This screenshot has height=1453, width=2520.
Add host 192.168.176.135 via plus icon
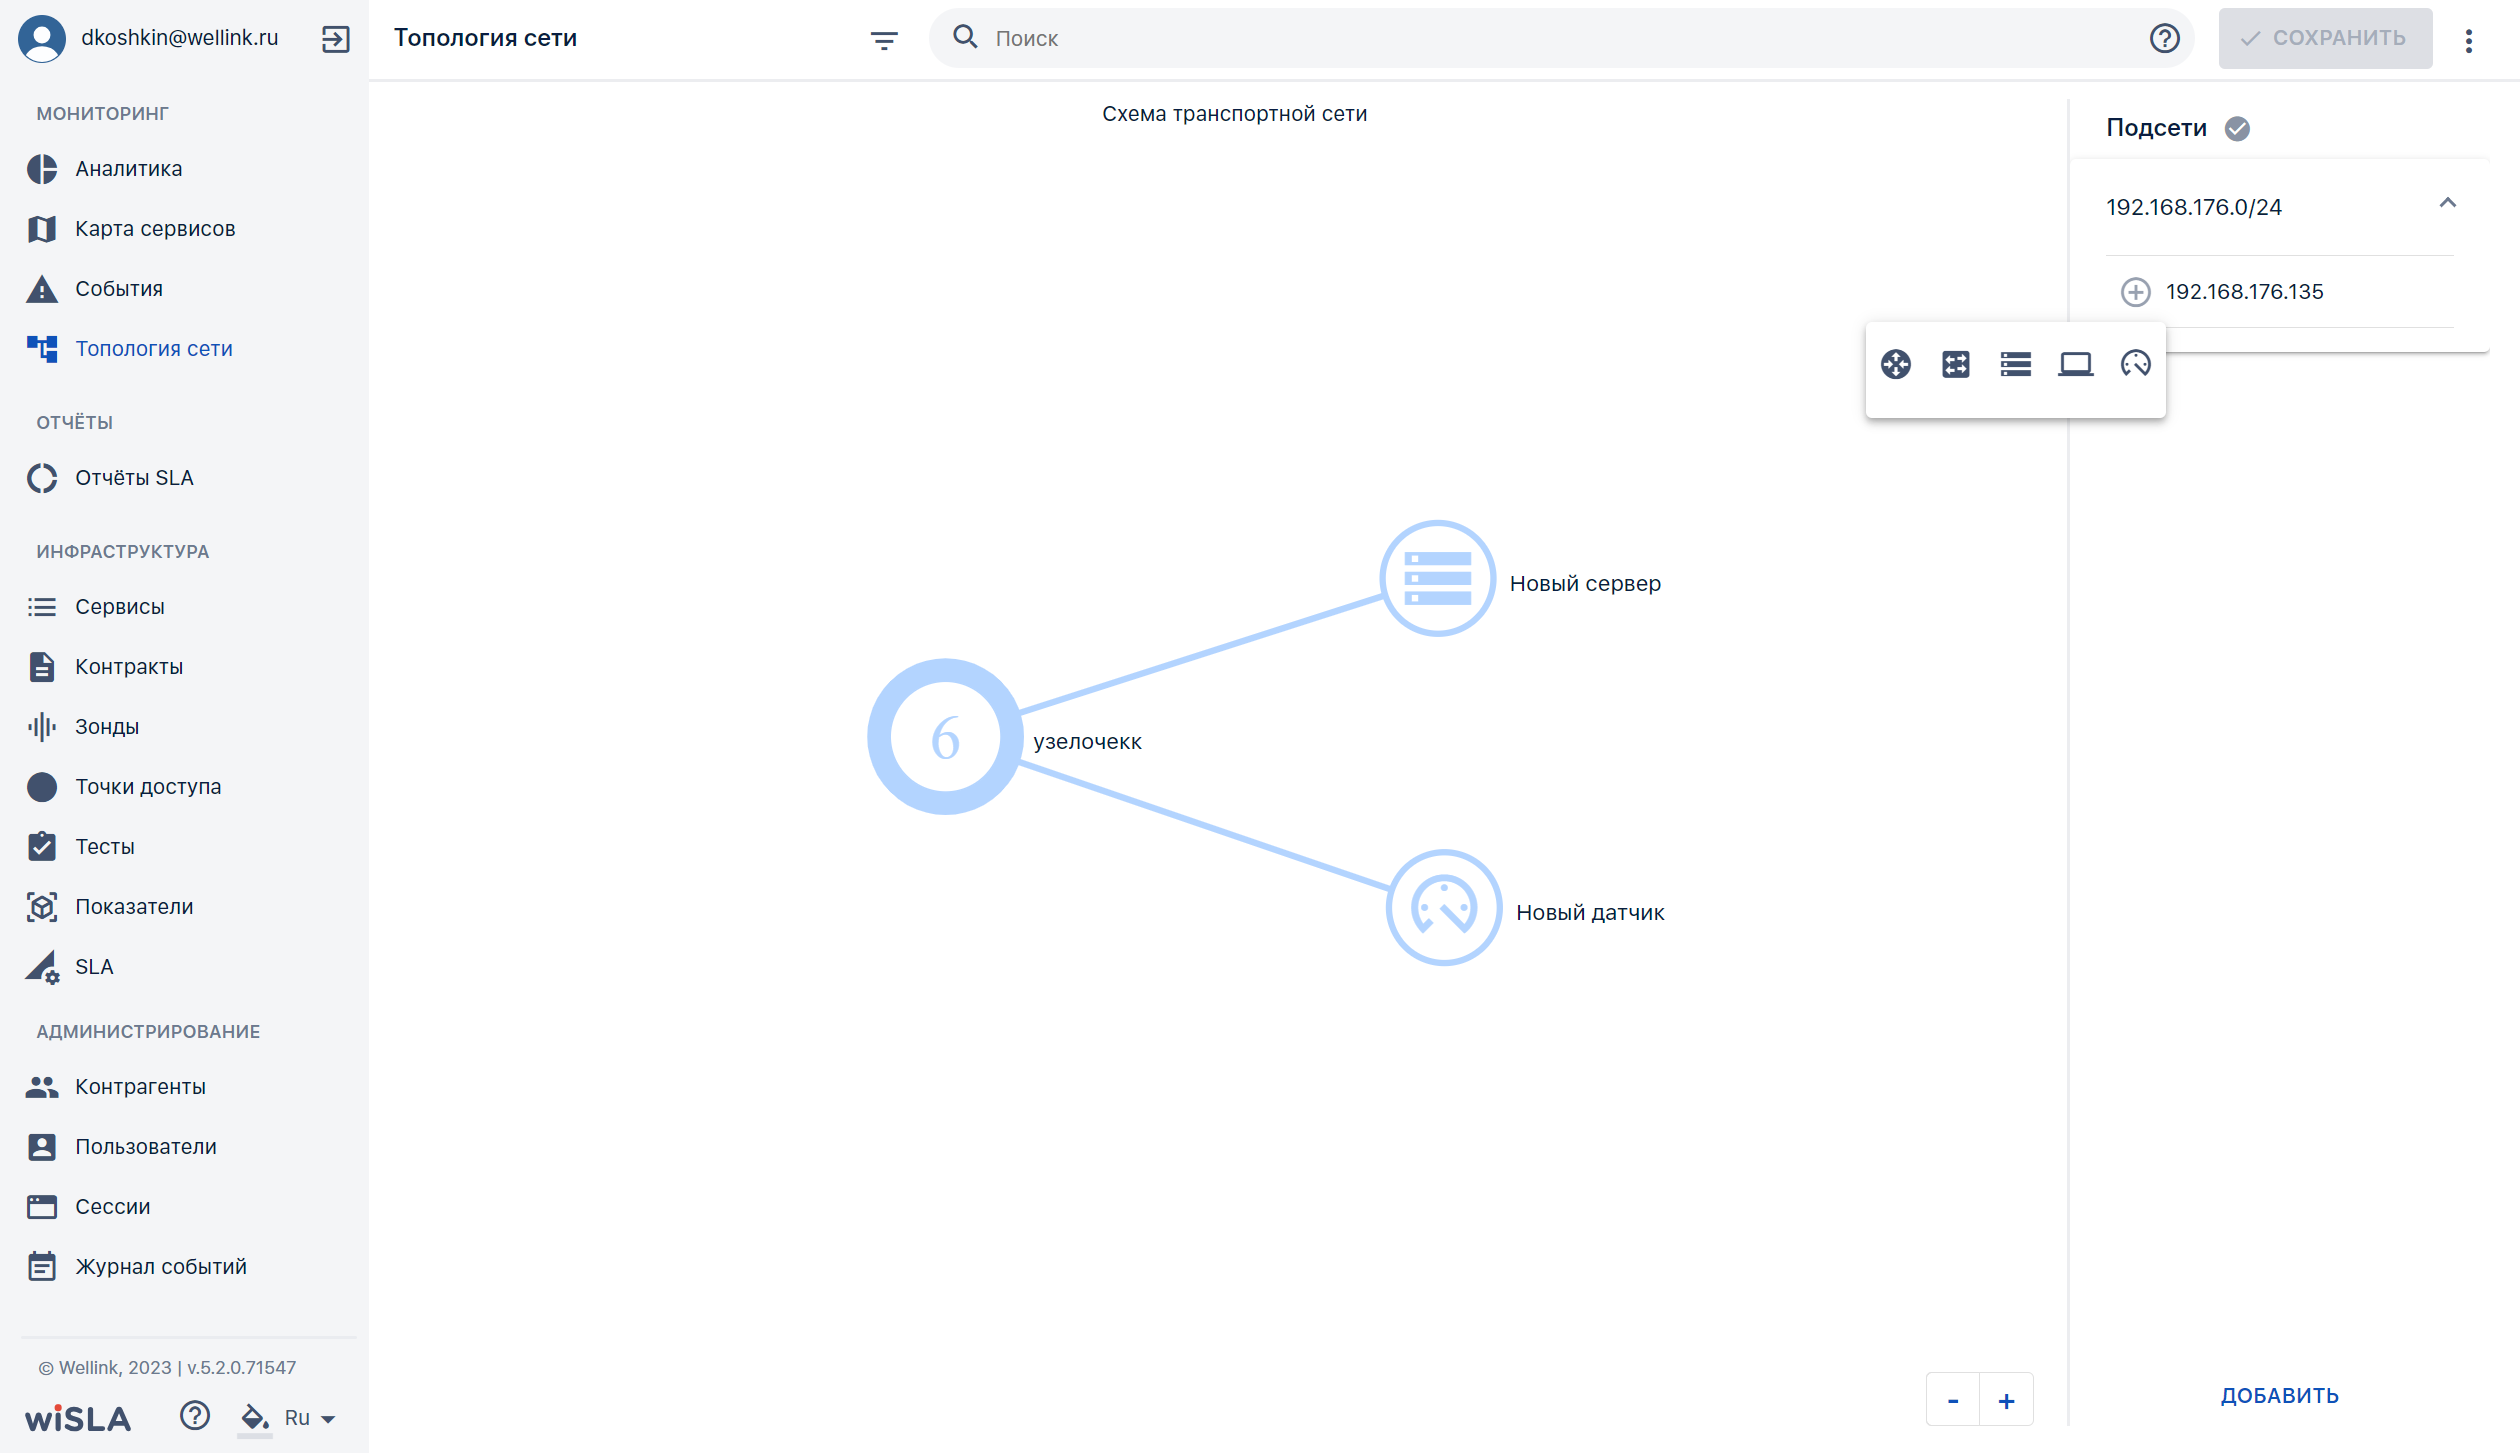pyautogui.click(x=2136, y=292)
